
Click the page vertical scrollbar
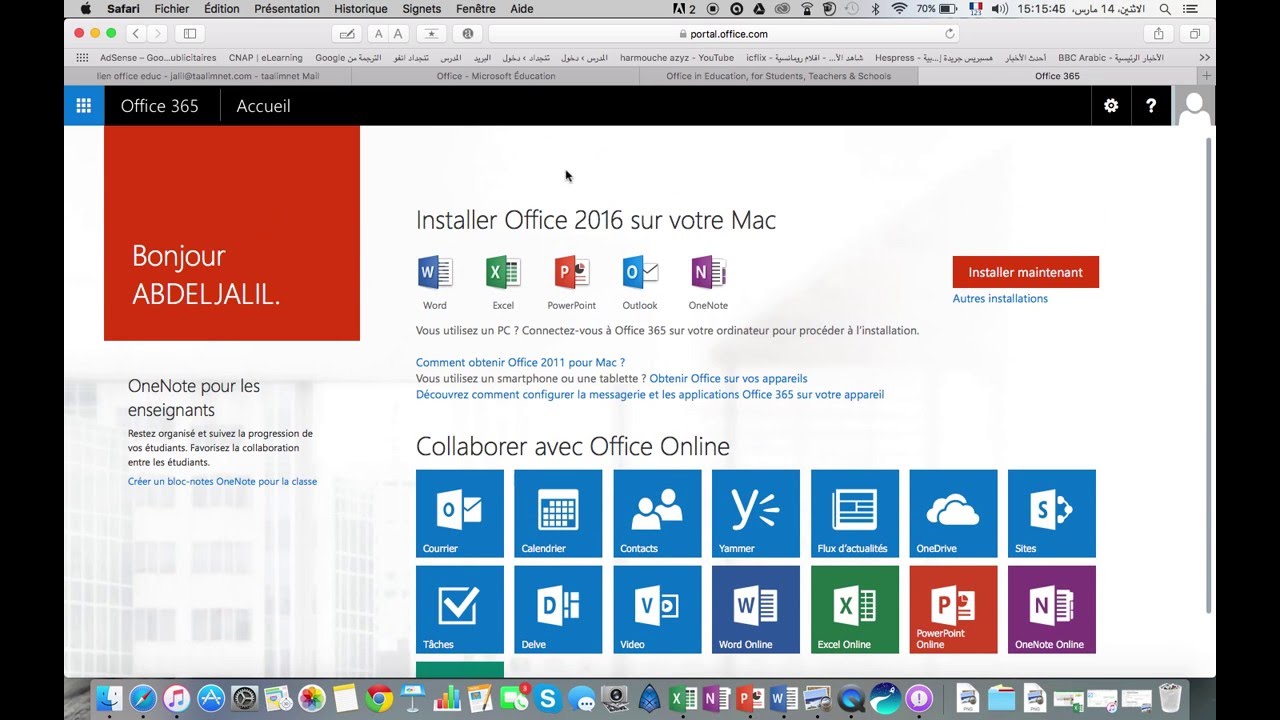(1209, 375)
